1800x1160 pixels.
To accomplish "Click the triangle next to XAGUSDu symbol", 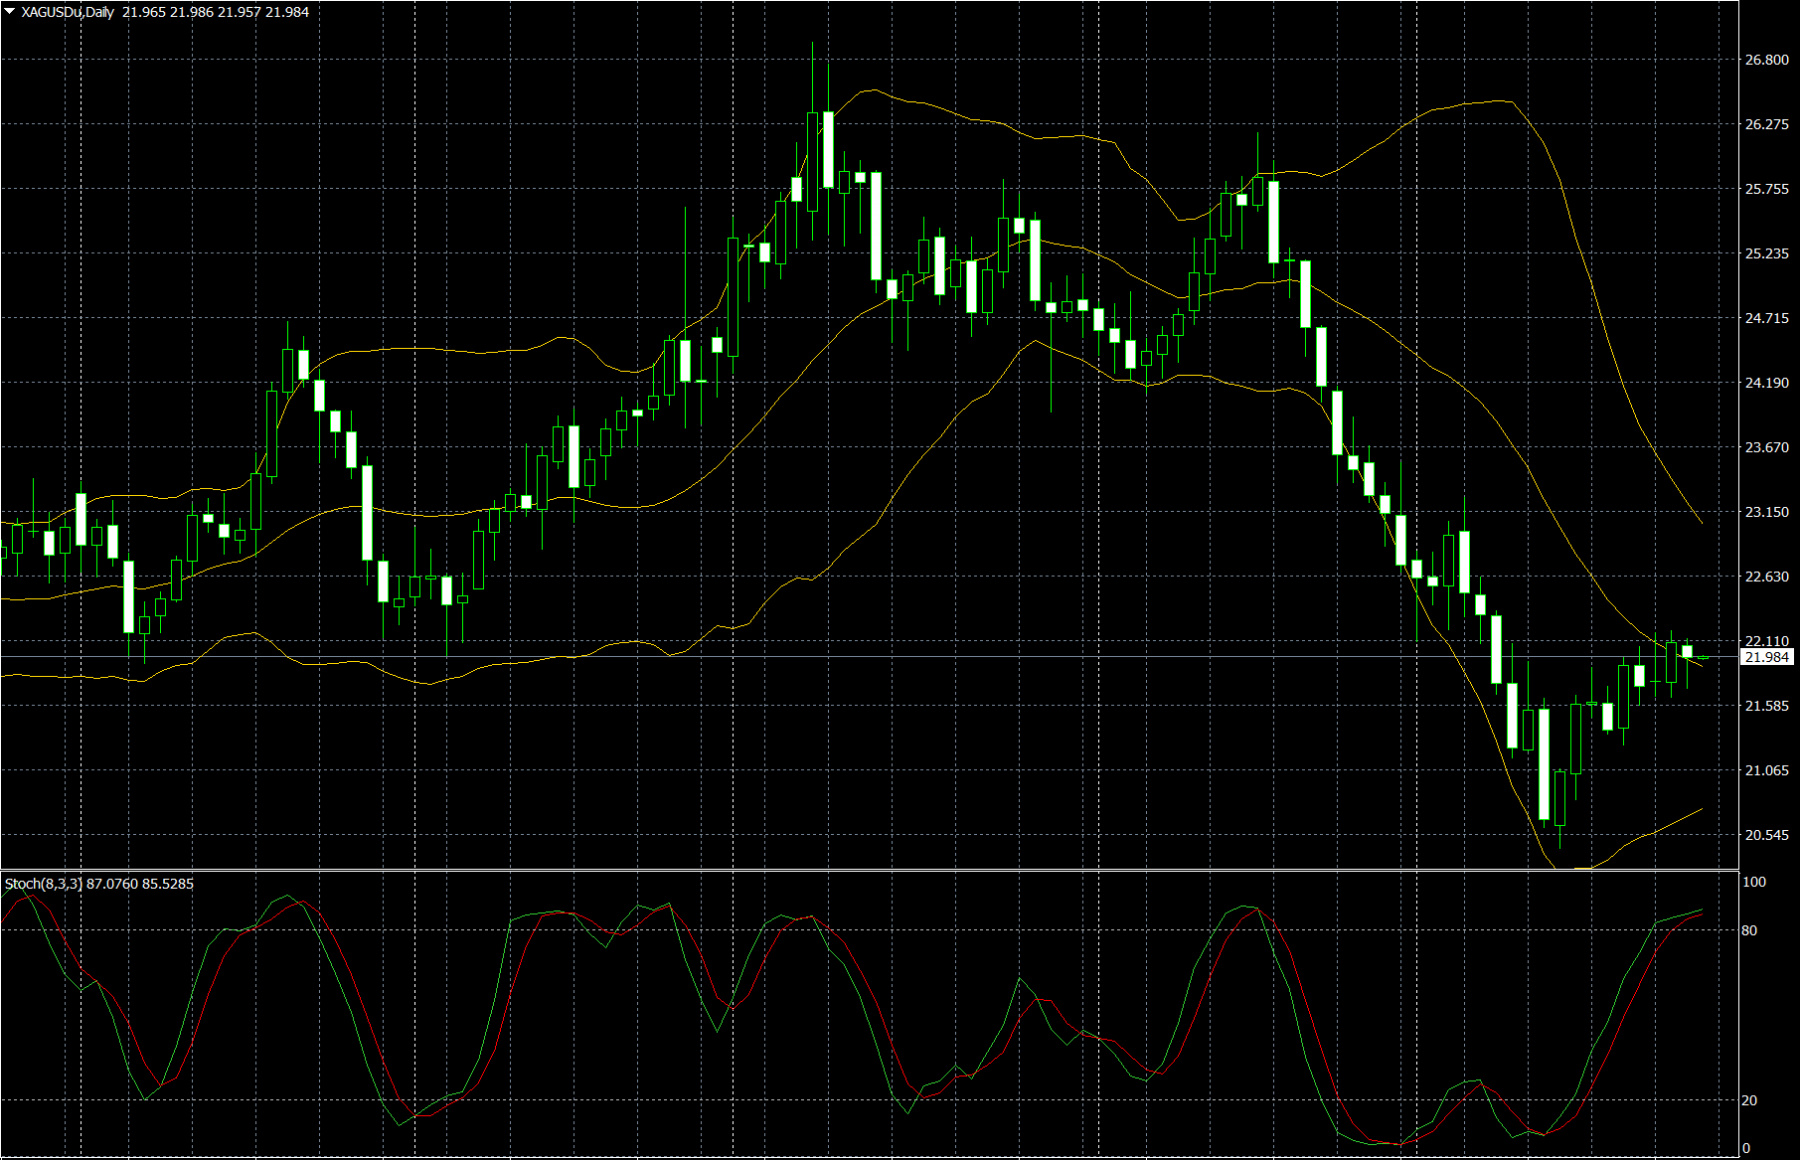I will coord(9,12).
